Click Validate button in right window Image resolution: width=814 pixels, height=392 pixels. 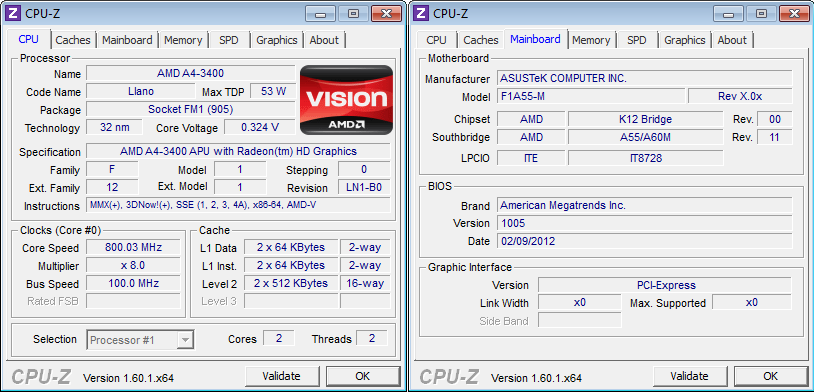pos(689,376)
